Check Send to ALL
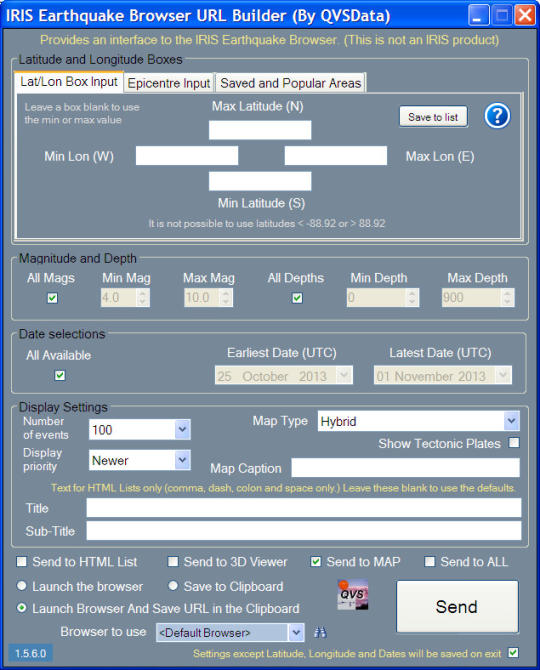540x670 pixels. coord(430,561)
